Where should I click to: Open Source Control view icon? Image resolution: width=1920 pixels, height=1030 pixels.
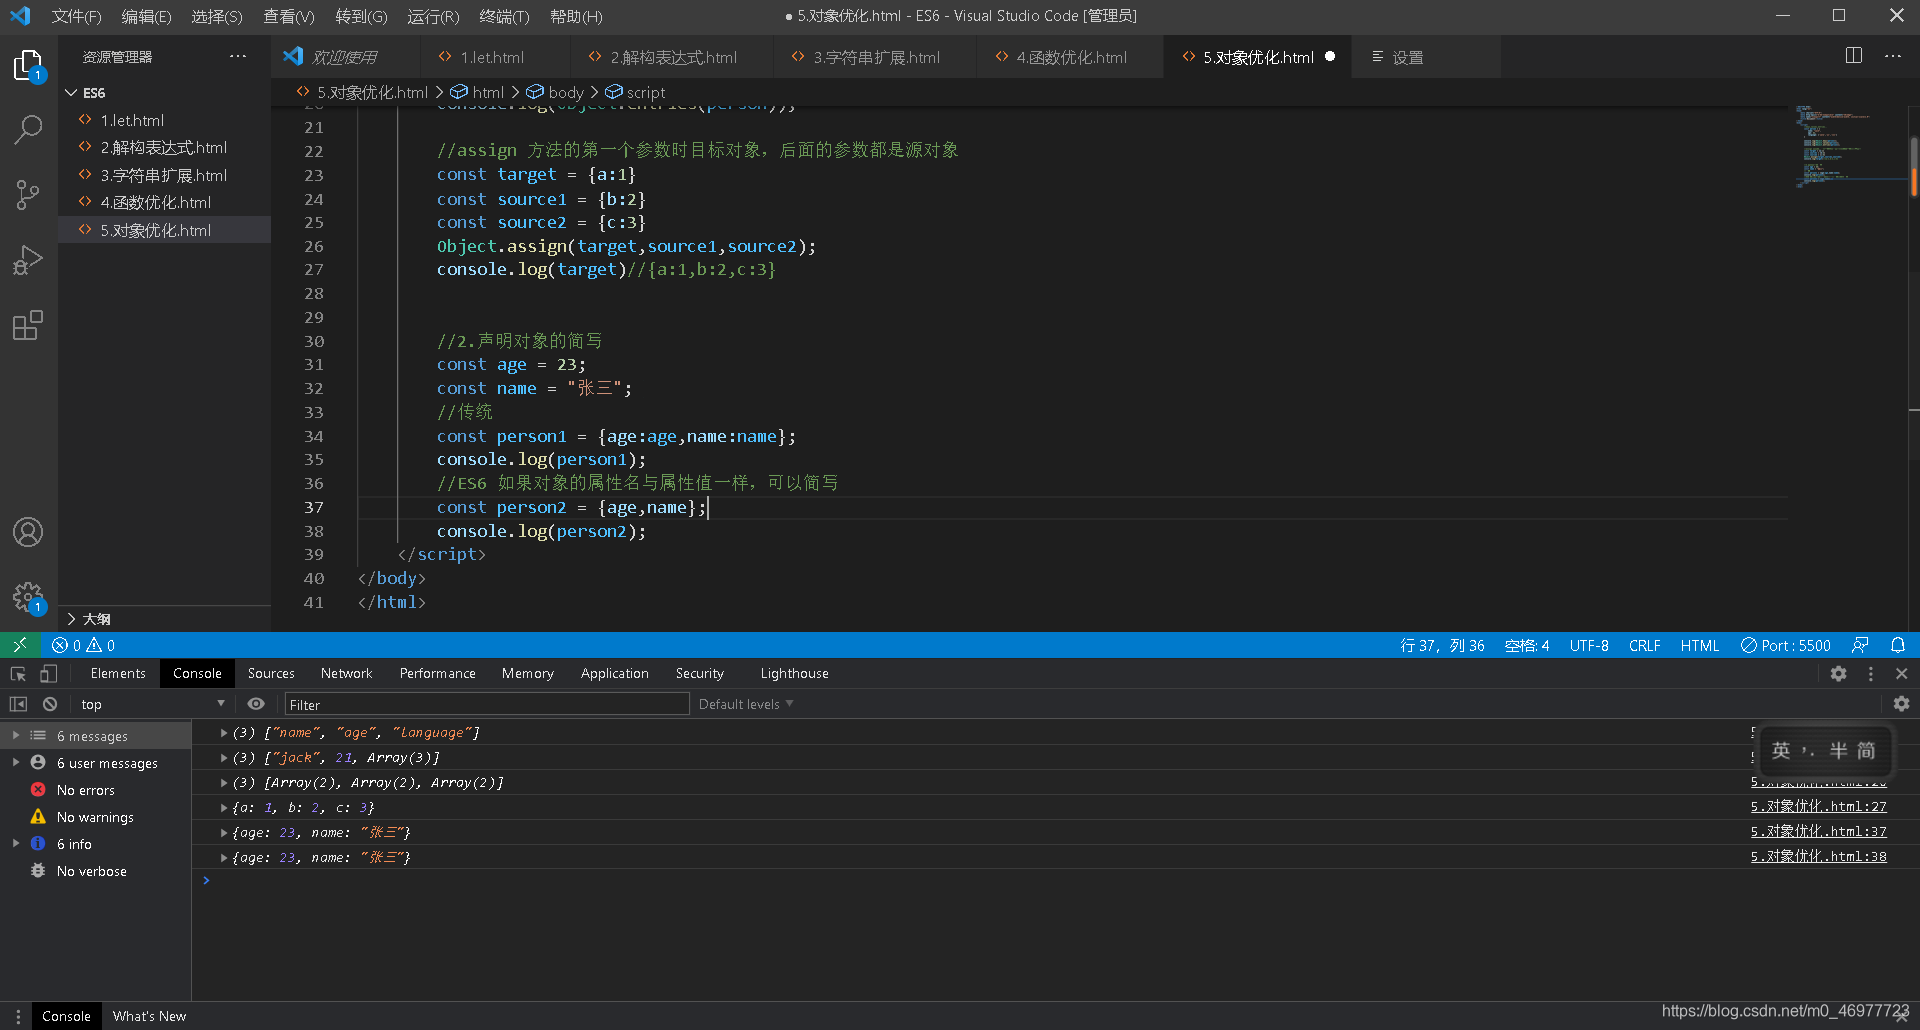coord(28,194)
